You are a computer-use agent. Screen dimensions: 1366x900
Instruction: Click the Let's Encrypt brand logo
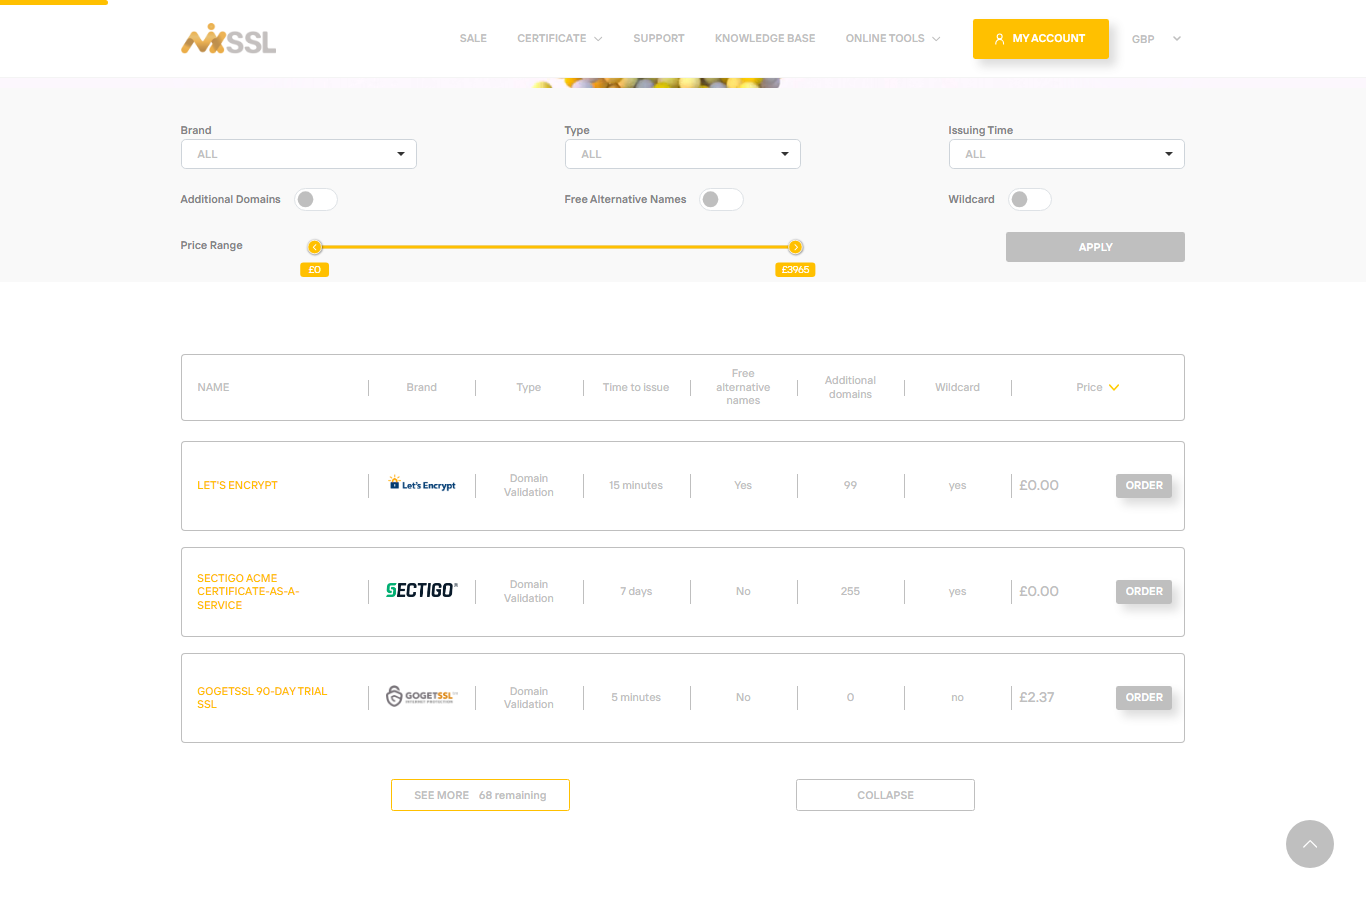(422, 484)
